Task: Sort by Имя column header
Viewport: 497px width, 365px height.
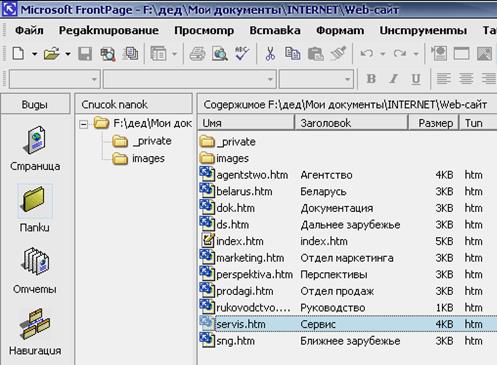Action: point(246,123)
